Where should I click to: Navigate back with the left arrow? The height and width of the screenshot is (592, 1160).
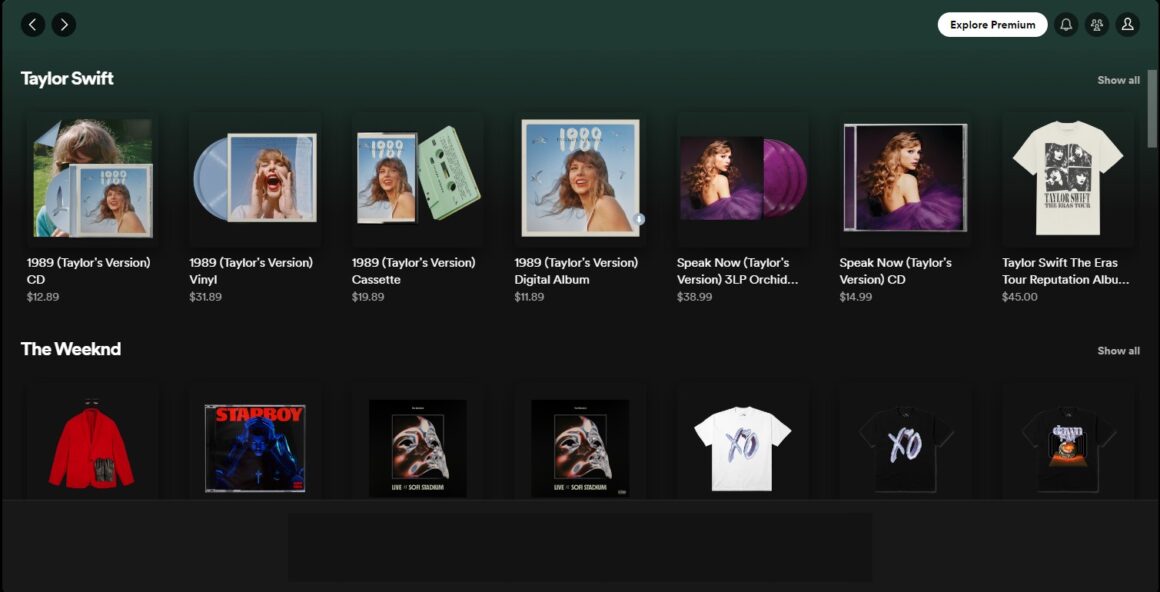(x=32, y=24)
